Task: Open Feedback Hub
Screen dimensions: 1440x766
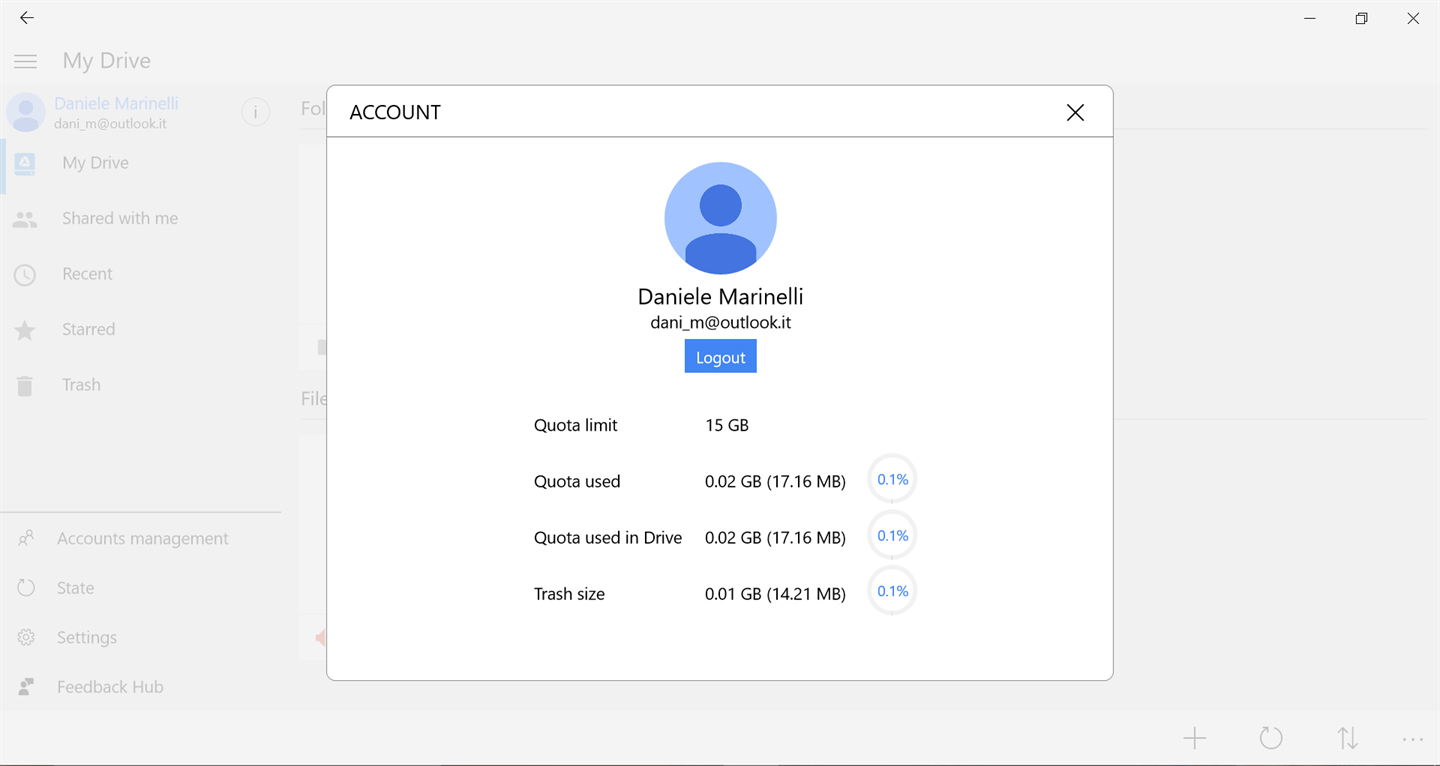Action: coord(140,687)
